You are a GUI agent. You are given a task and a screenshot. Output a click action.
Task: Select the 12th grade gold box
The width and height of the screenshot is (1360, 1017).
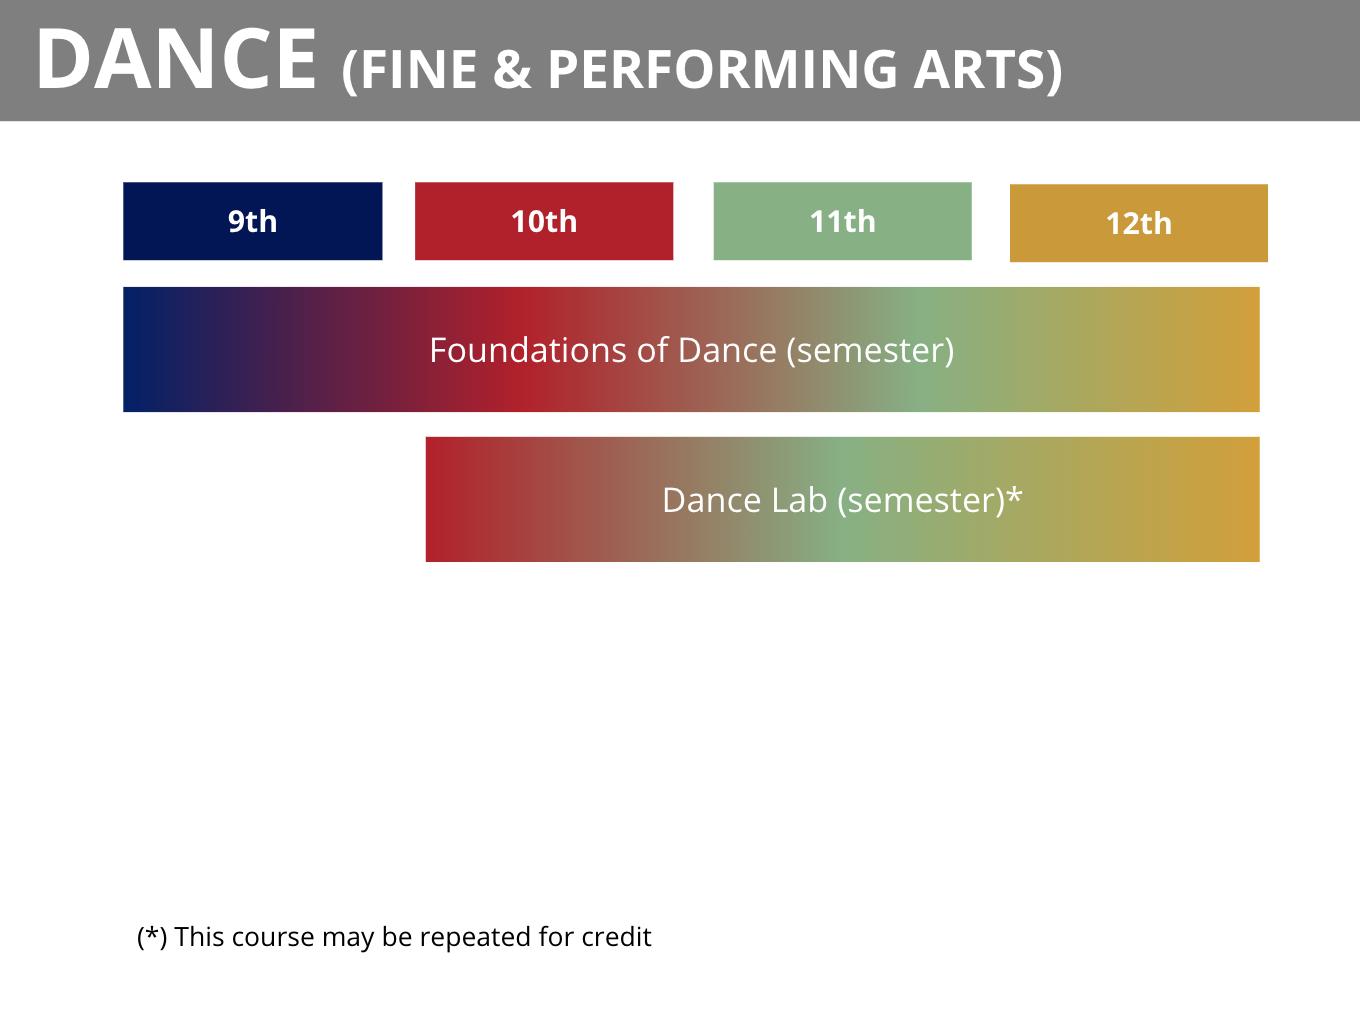[1138, 223]
